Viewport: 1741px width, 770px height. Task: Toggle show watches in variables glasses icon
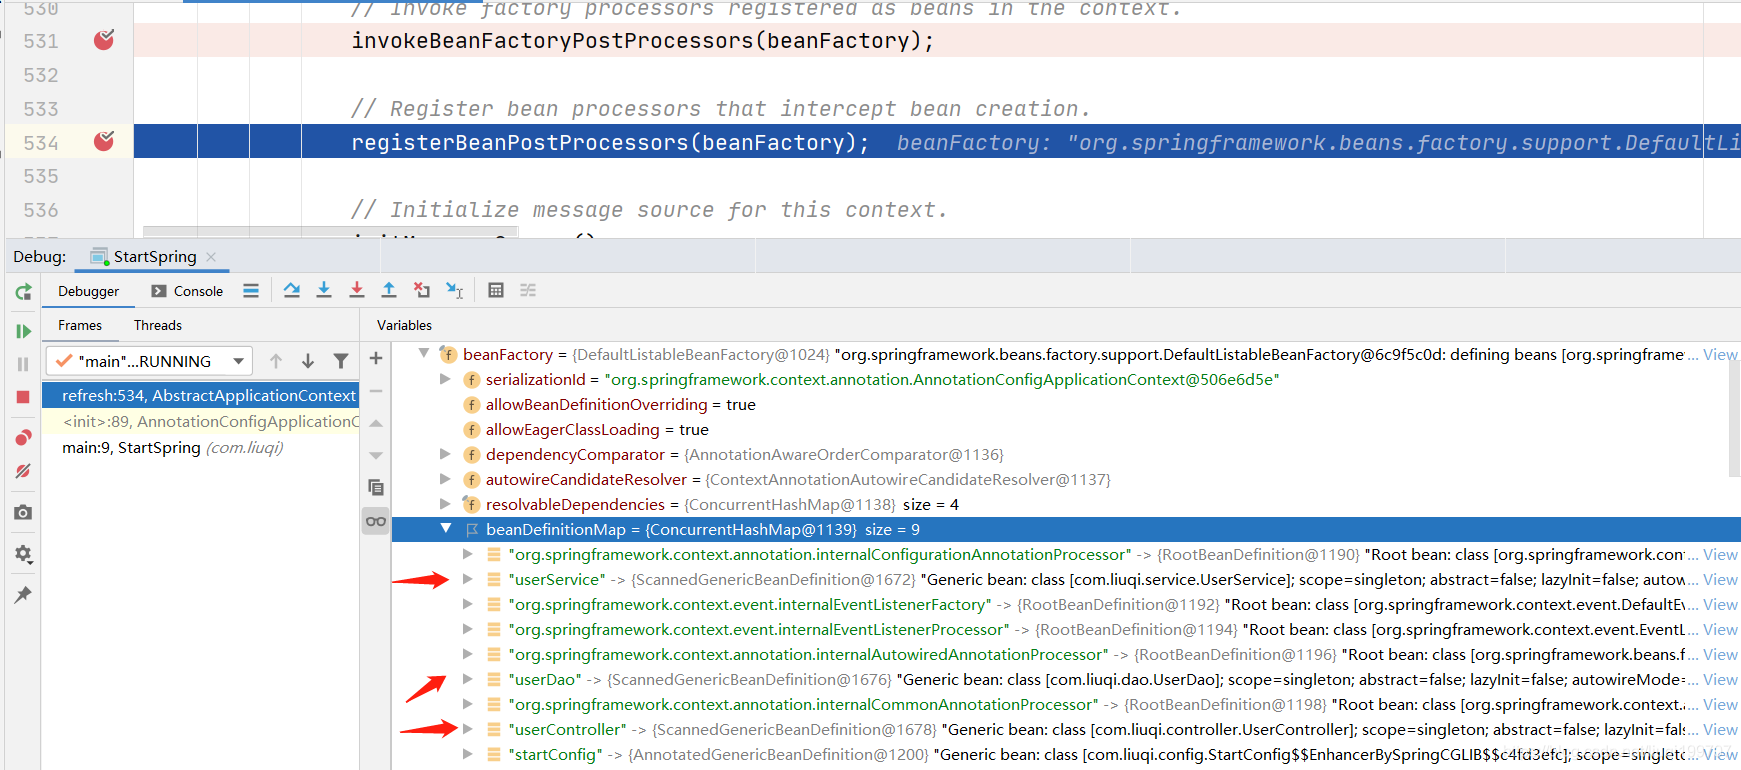pos(376,521)
